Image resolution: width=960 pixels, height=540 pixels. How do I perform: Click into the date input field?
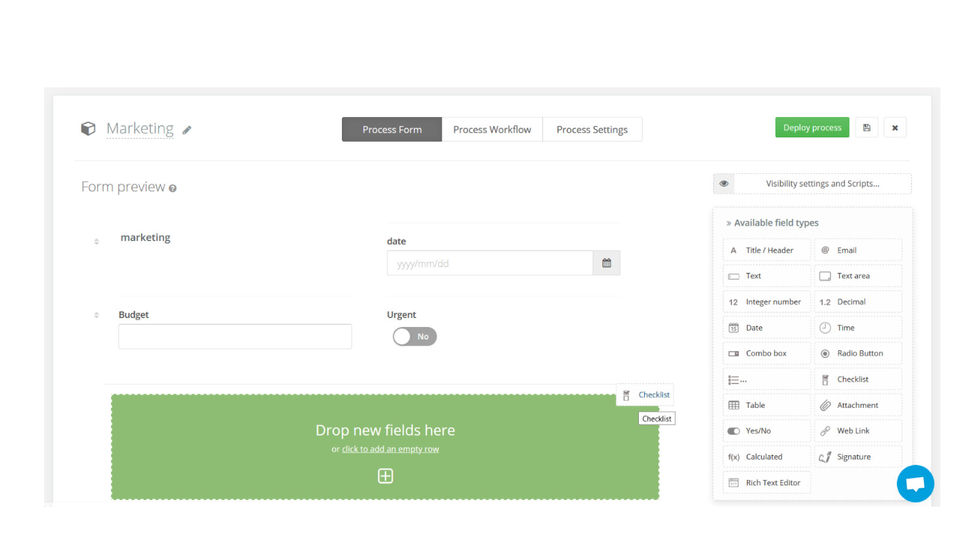click(490, 263)
